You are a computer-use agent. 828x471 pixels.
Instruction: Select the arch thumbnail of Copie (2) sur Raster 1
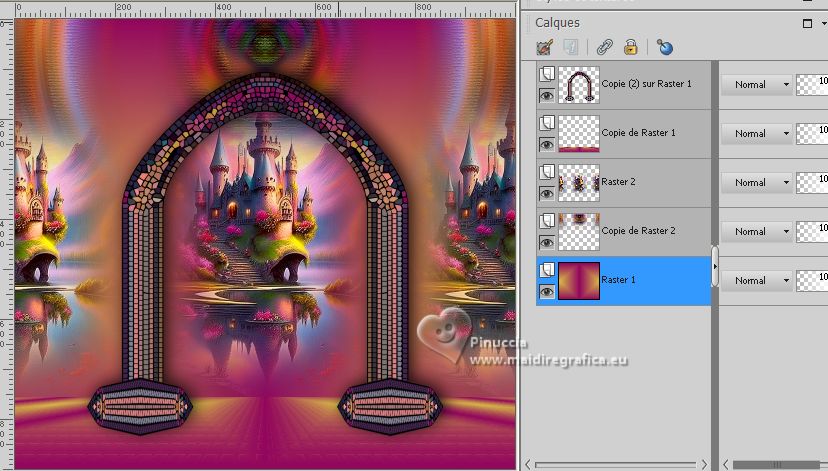(x=579, y=84)
